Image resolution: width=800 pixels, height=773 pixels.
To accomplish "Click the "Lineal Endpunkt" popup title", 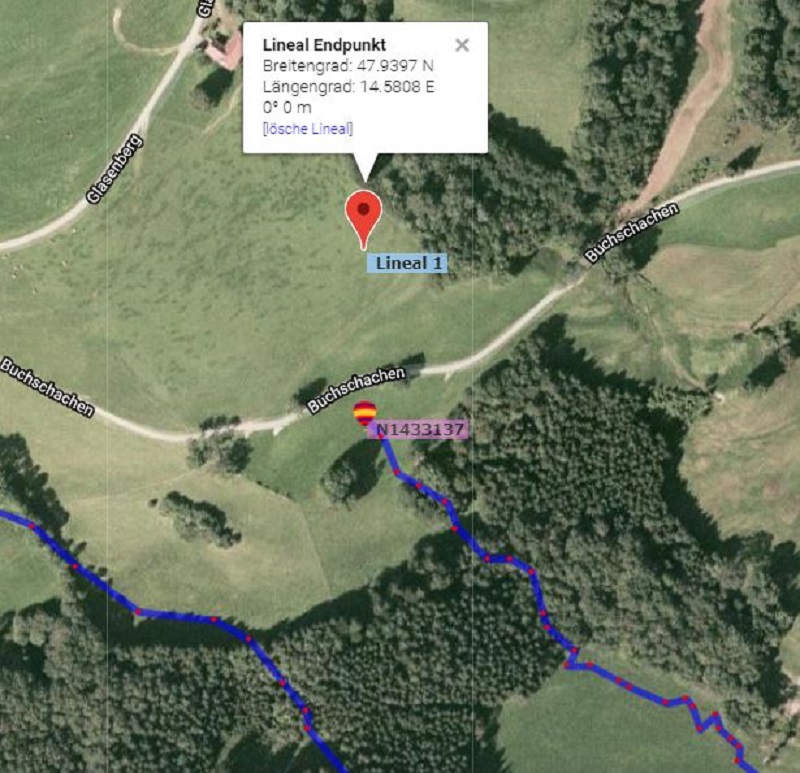I will tap(324, 45).
